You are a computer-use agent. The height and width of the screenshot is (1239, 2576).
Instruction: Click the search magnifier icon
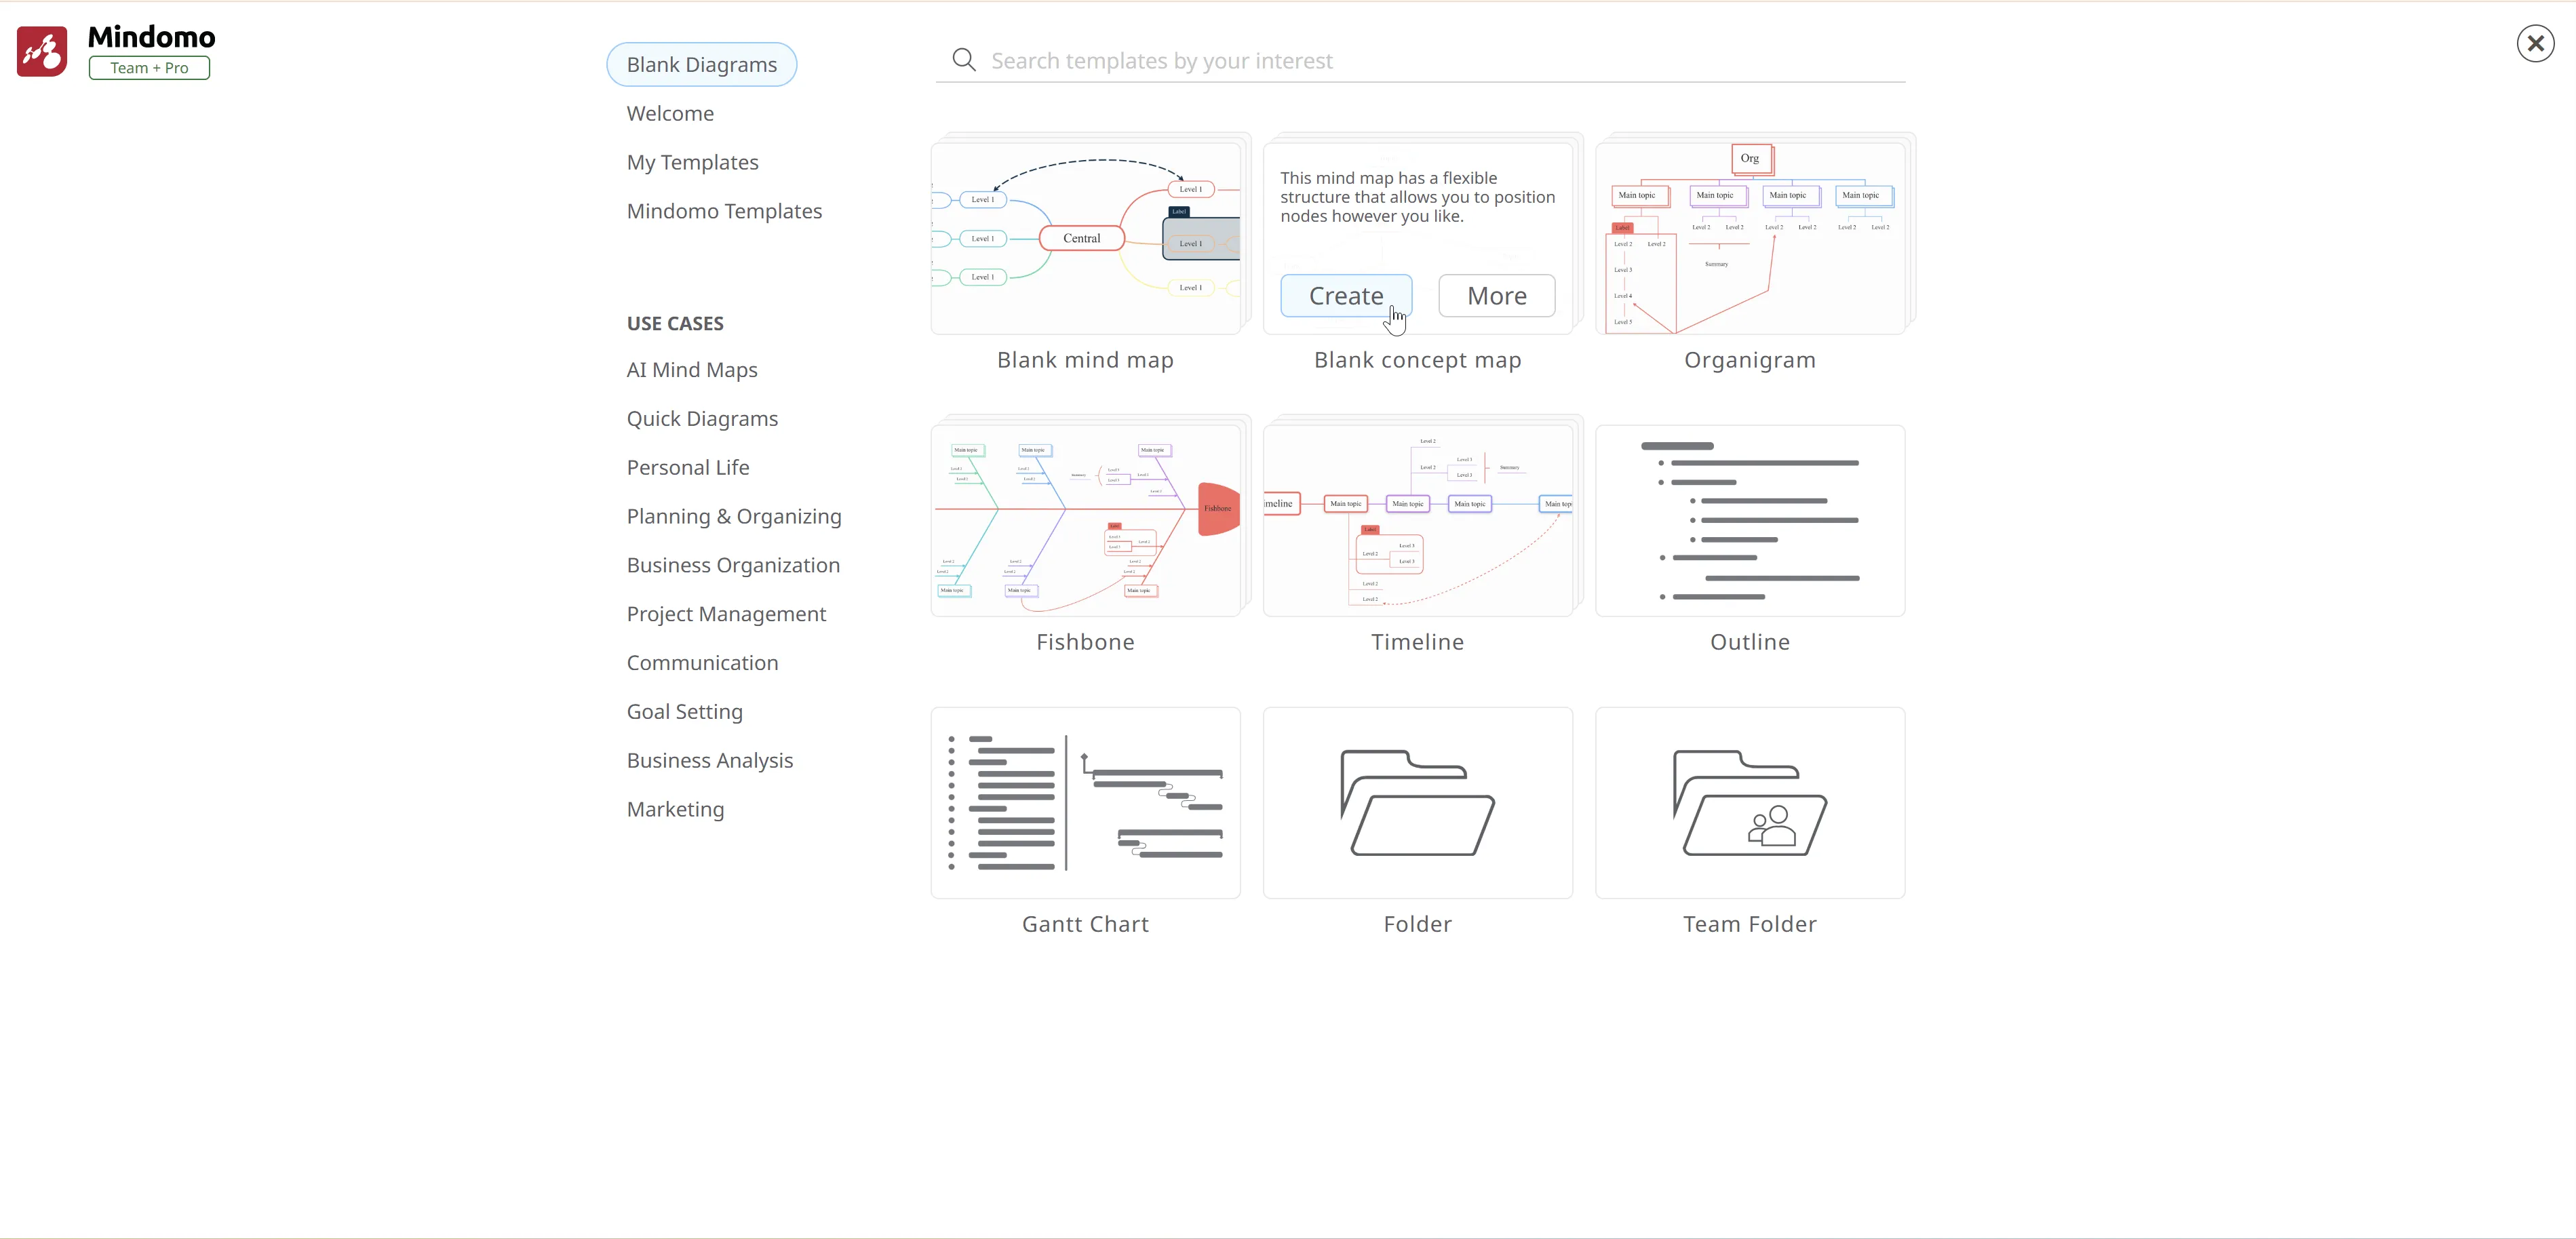(963, 61)
